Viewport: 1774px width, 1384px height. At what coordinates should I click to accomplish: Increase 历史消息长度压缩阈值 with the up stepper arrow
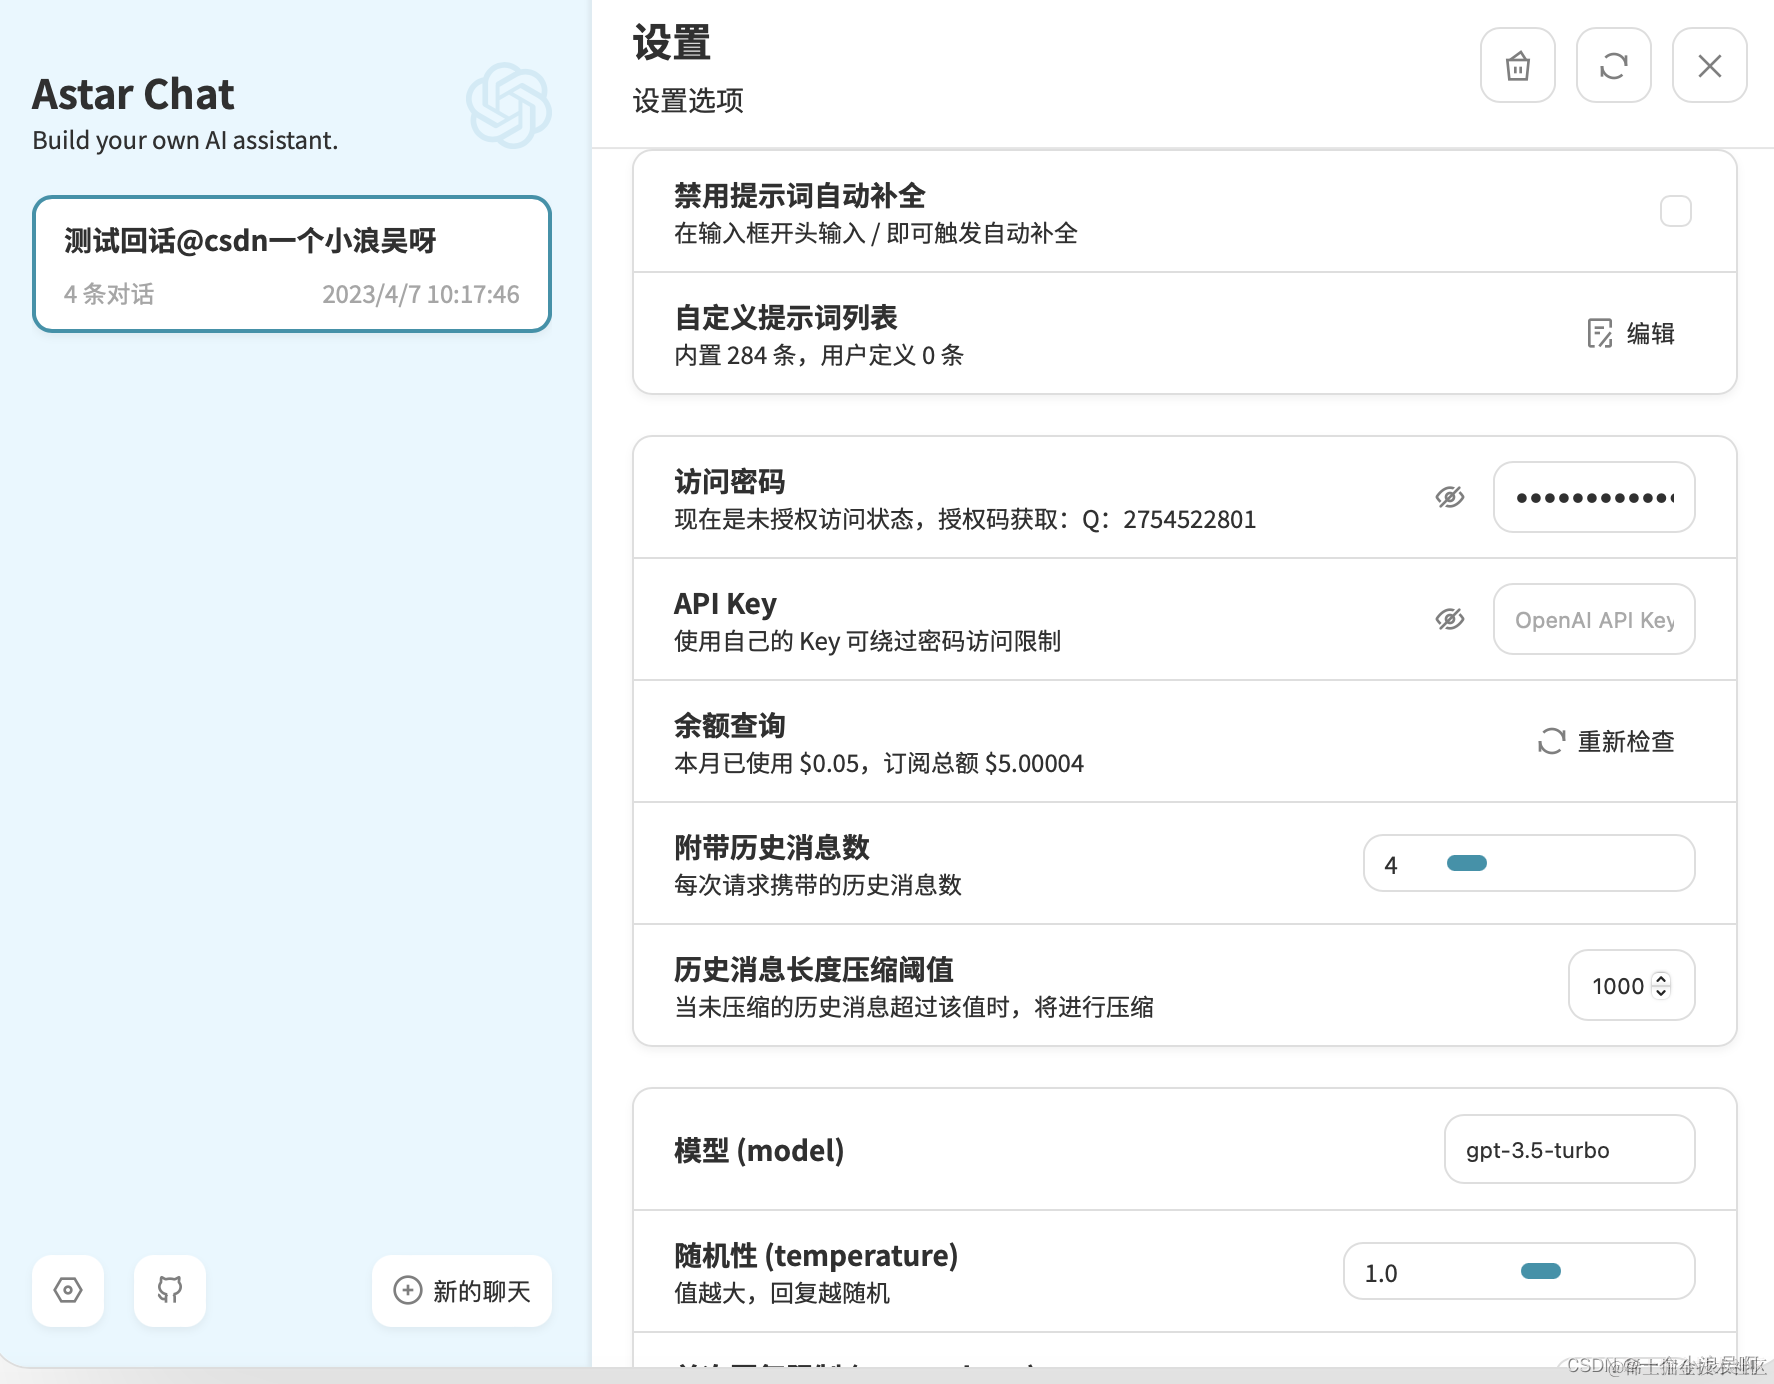pos(1661,978)
